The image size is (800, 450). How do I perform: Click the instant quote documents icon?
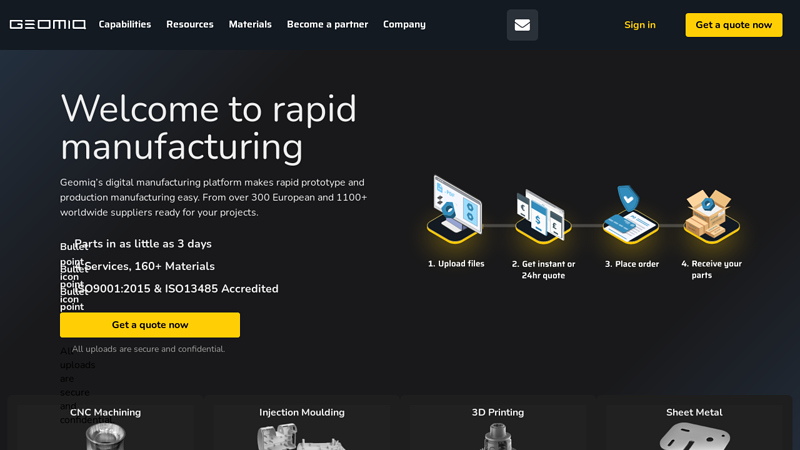[x=543, y=215]
